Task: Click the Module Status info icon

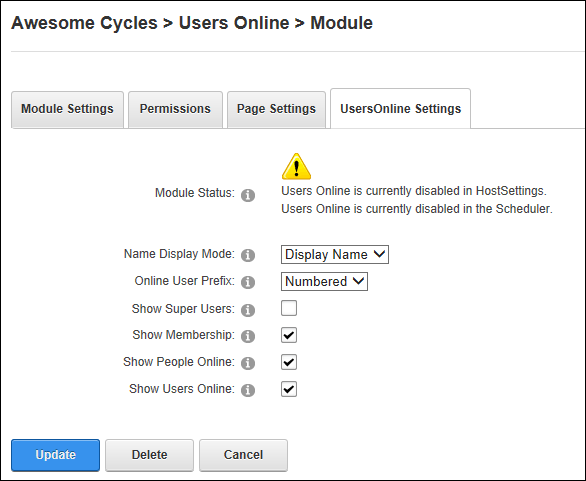Action: [x=248, y=195]
